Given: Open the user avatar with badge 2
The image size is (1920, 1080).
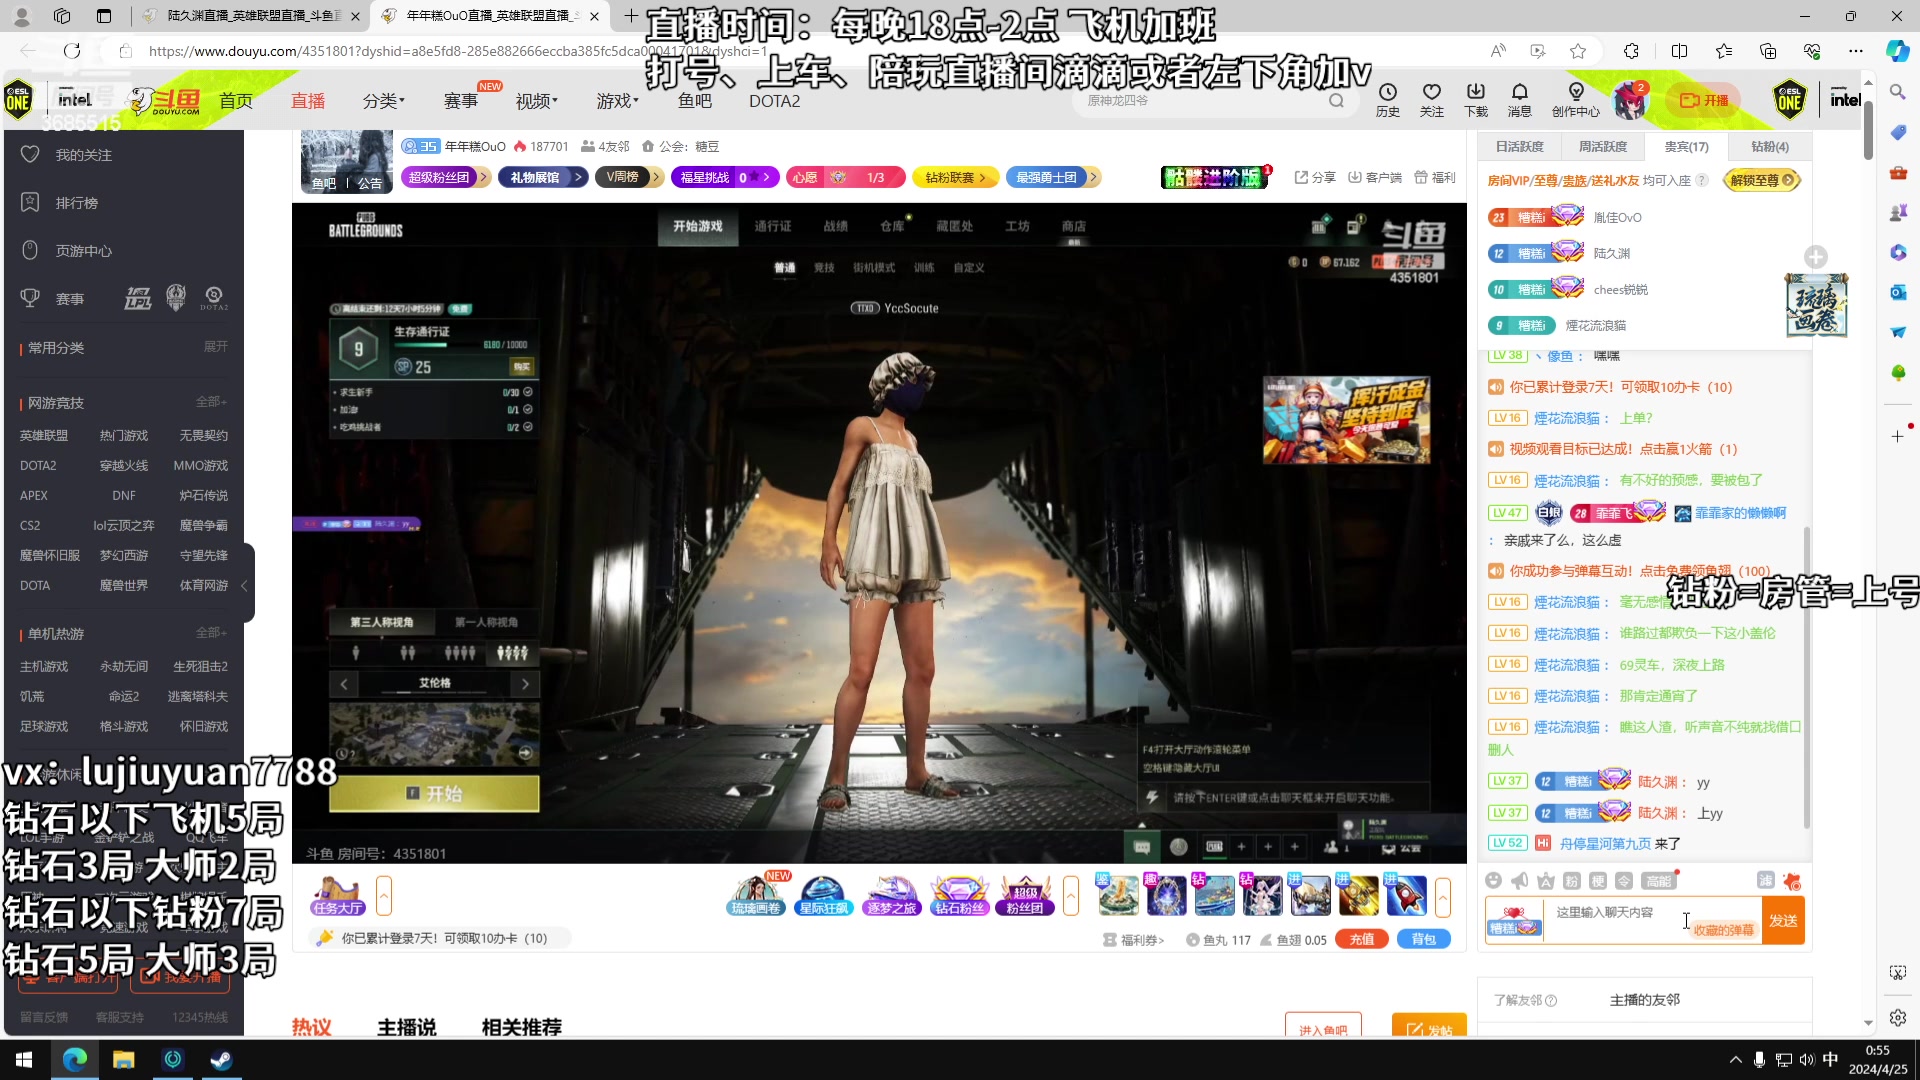Looking at the screenshot, I should point(1631,100).
